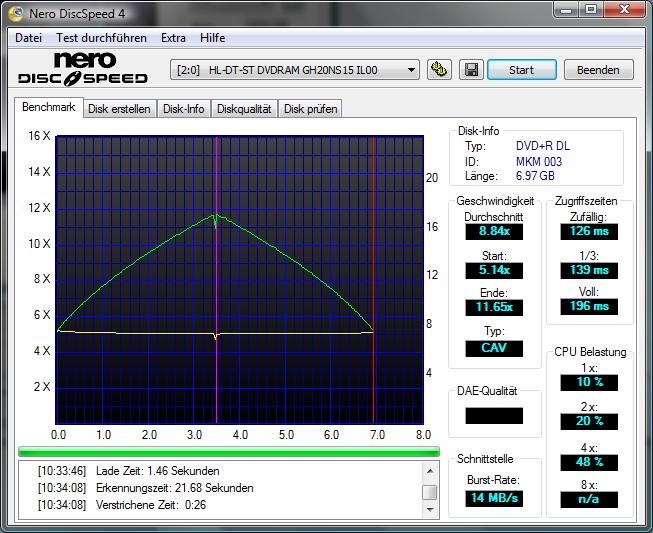Image resolution: width=653 pixels, height=533 pixels.
Task: Switch to the Disk erstellen tab
Action: click(x=119, y=109)
